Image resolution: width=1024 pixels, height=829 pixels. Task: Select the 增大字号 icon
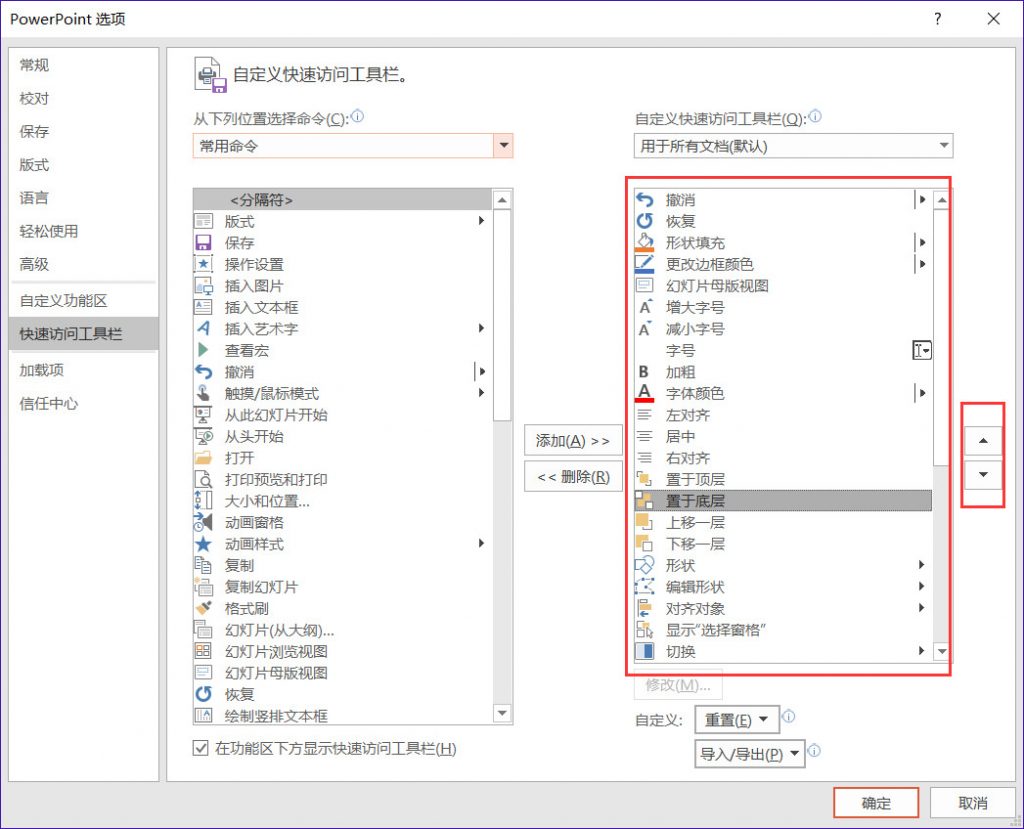pyautogui.click(x=645, y=307)
